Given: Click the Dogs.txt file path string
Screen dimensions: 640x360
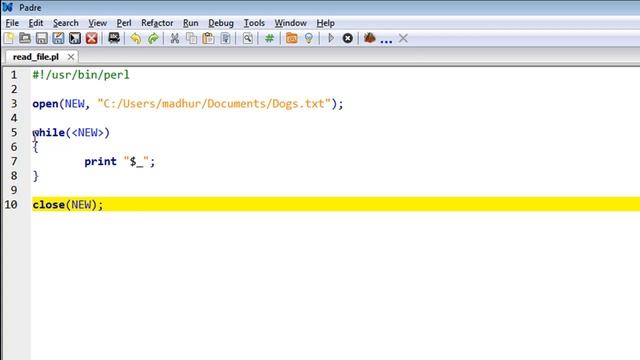Looking at the screenshot, I should click(214, 104).
